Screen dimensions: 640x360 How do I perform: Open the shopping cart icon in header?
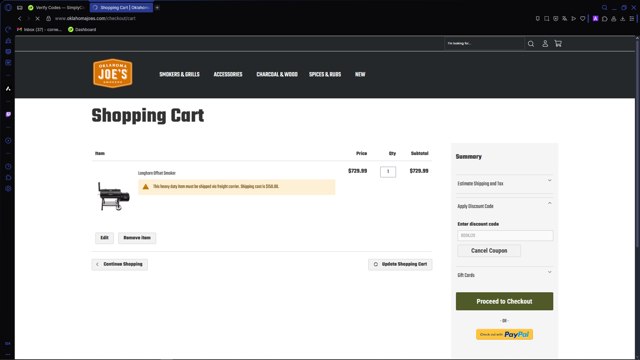(x=558, y=44)
